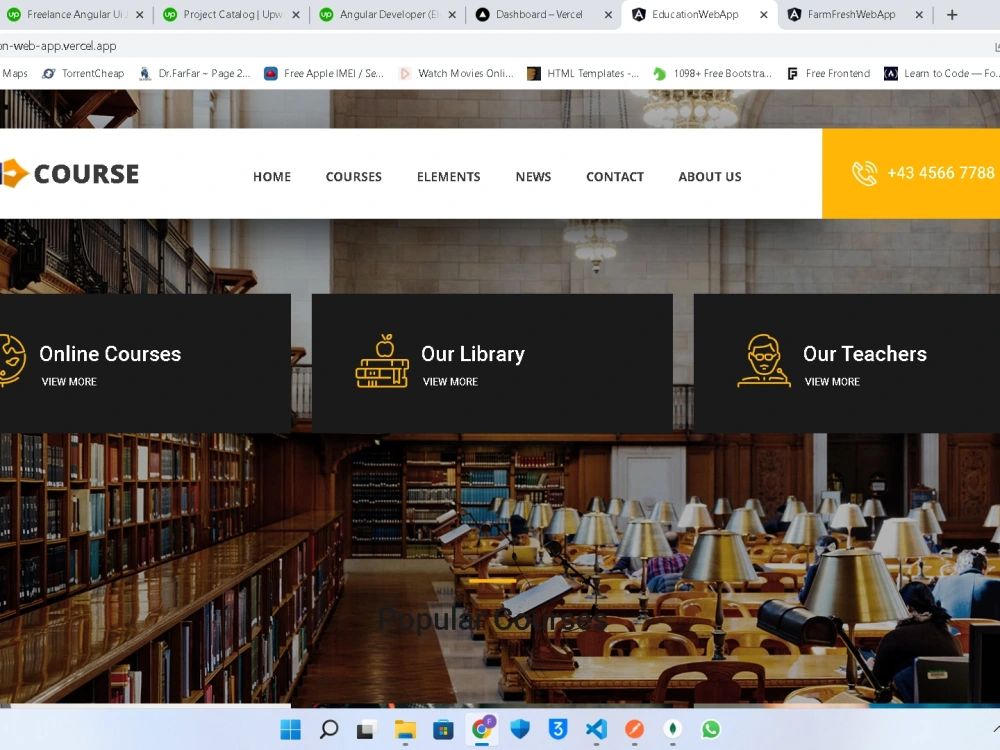
Task: Open the Online Courses heading
Action: 110,354
